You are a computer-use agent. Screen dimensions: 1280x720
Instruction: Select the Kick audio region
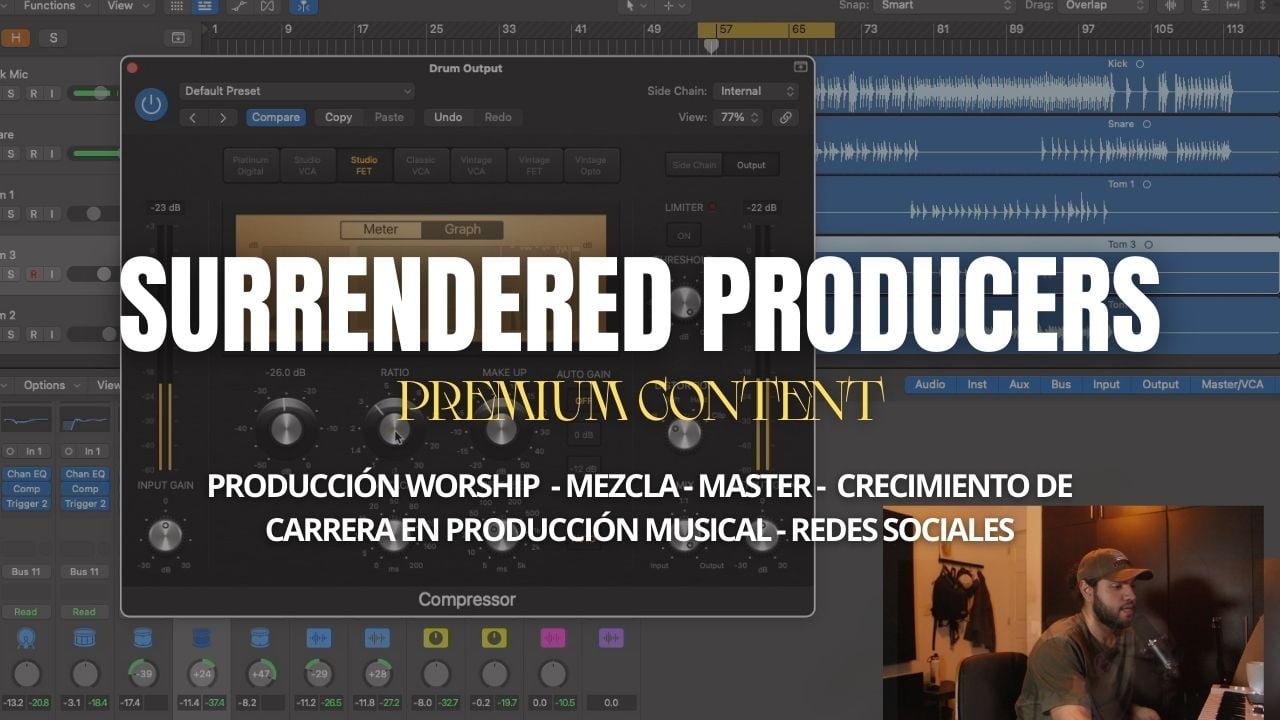pos(1047,86)
